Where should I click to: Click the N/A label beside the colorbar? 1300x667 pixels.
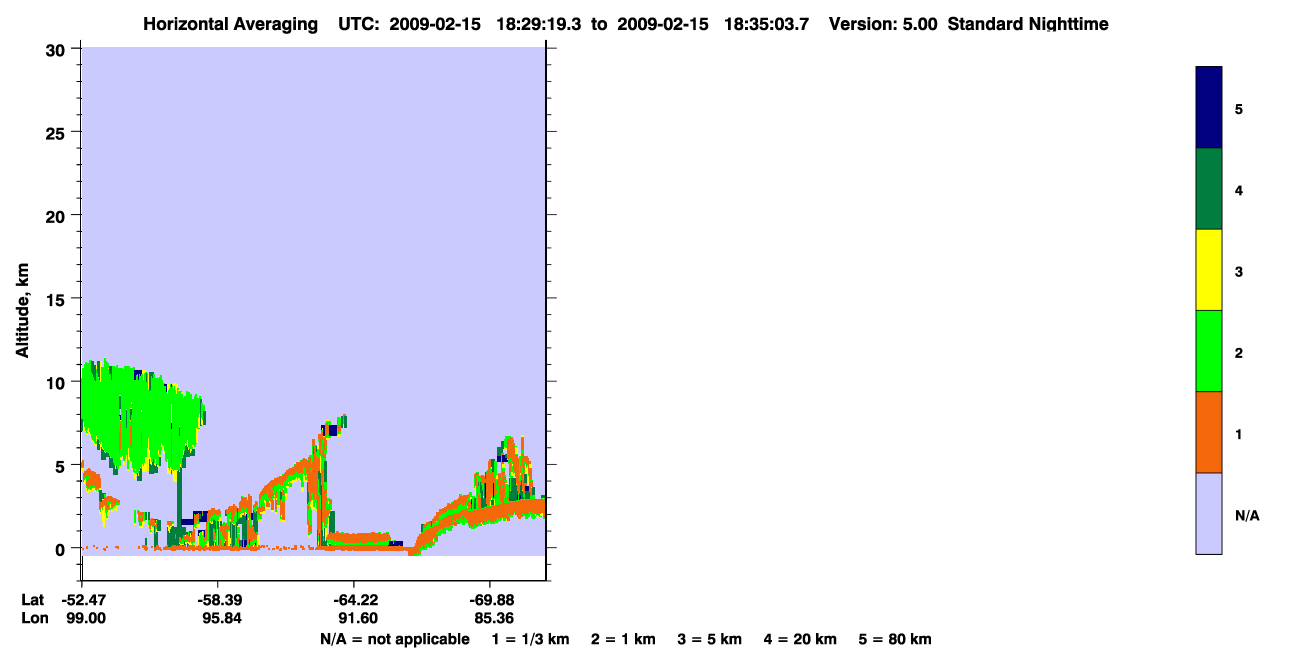[x=1247, y=516]
